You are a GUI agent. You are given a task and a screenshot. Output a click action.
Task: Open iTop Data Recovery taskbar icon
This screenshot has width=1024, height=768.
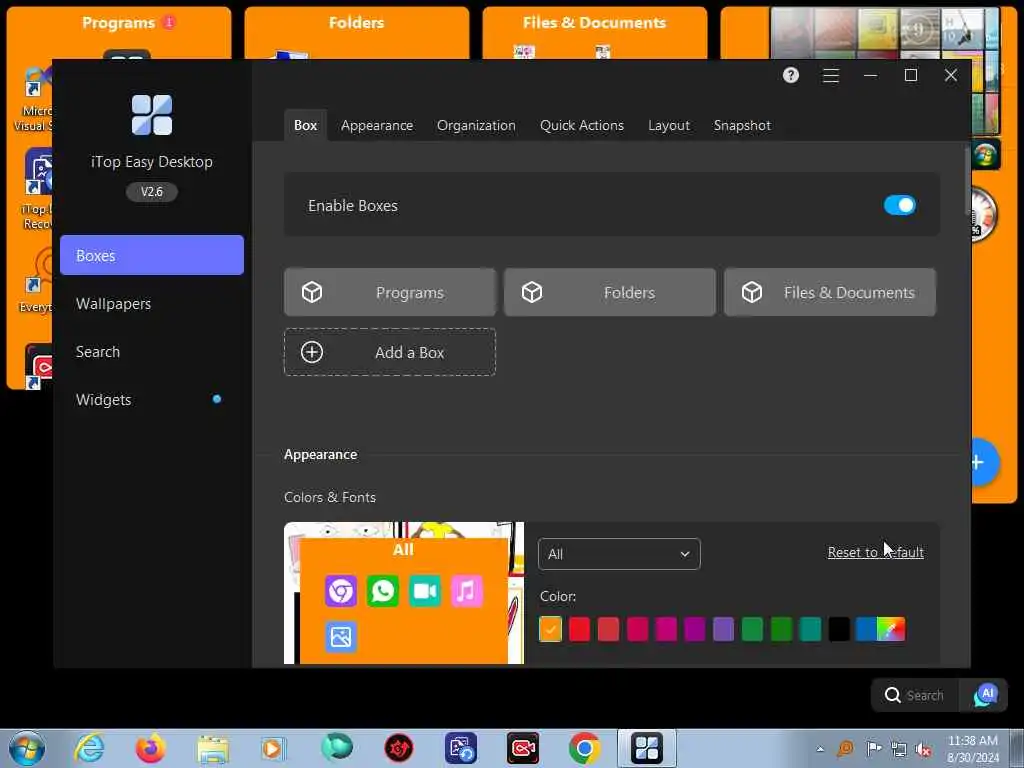point(460,748)
